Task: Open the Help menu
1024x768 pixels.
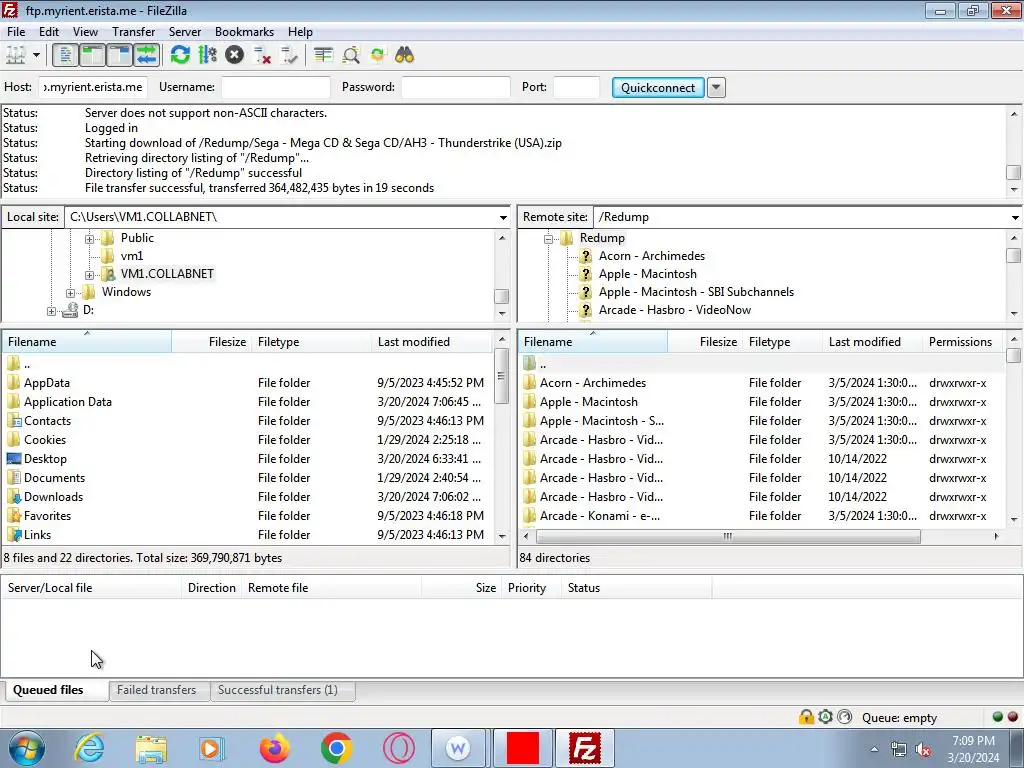Action: tap(300, 31)
